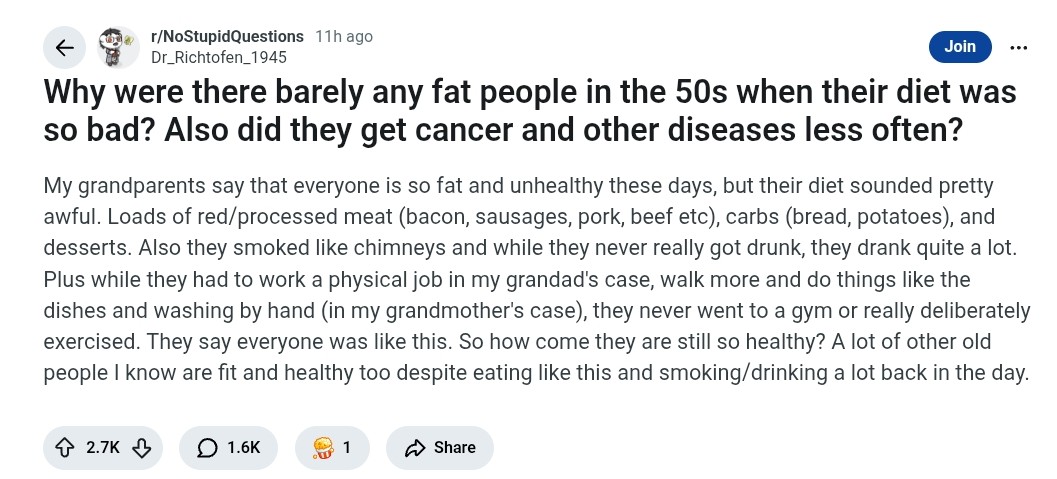Open the 1.6K comments count

243,447
